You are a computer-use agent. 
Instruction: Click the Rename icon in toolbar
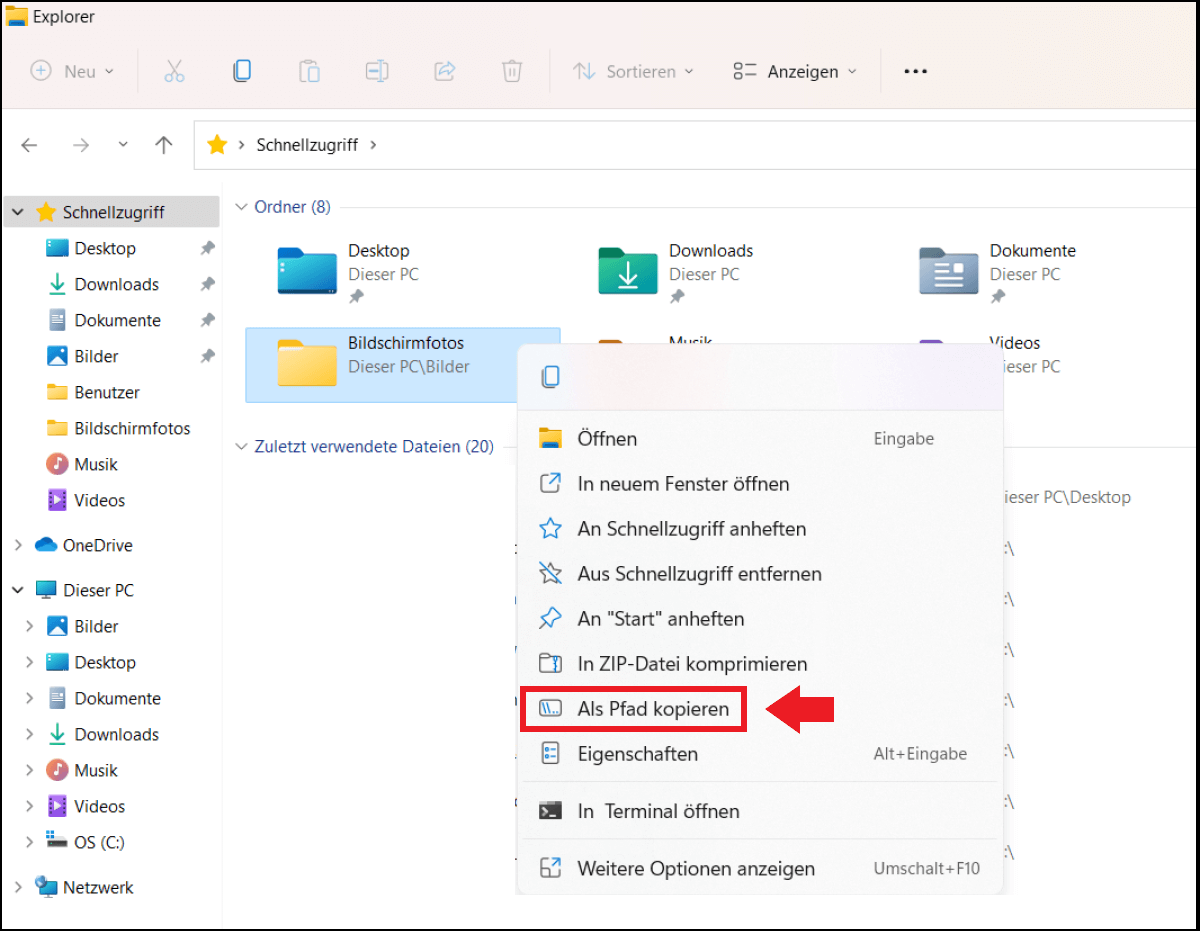point(376,71)
